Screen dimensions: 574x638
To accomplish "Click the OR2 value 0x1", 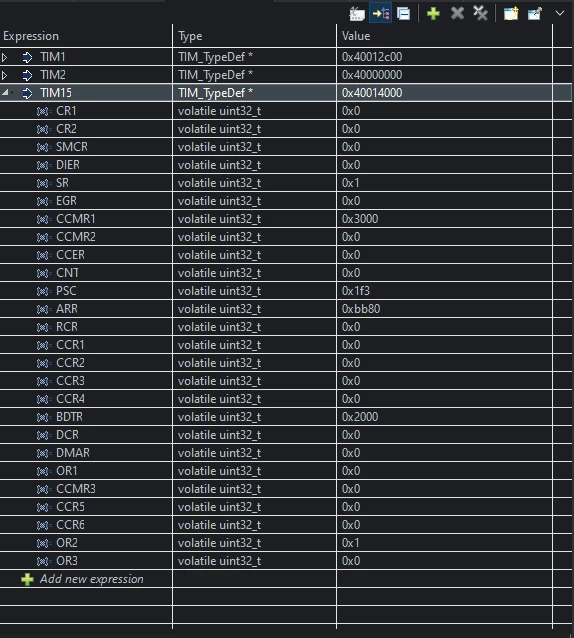I will coord(351,543).
